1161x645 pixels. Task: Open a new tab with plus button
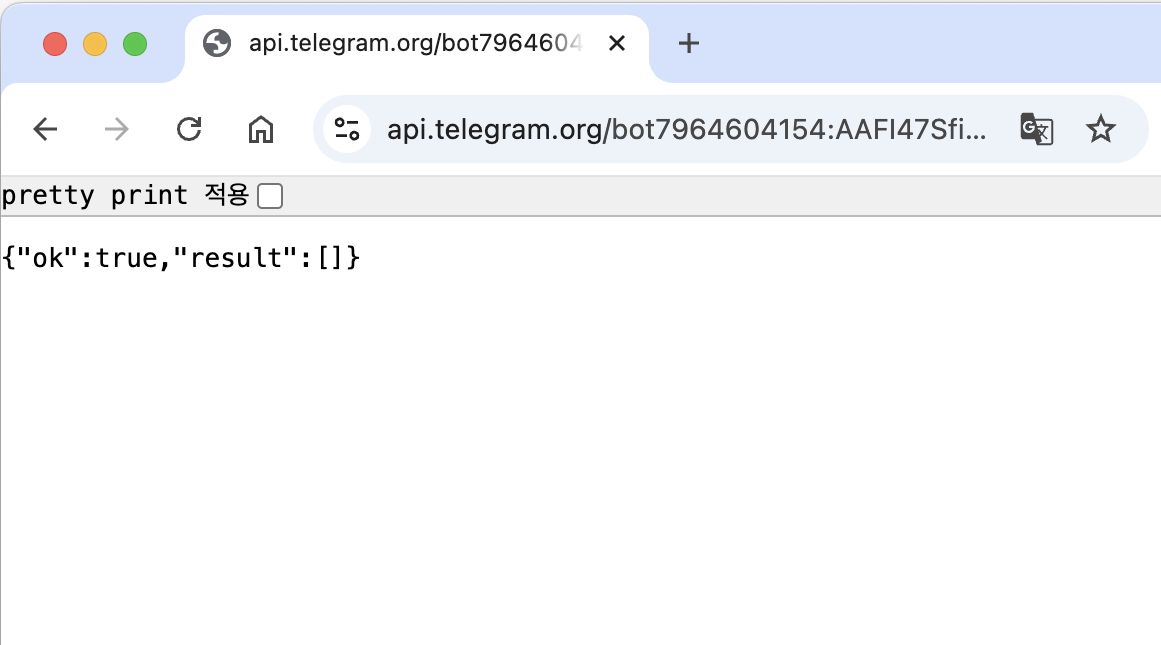point(689,44)
